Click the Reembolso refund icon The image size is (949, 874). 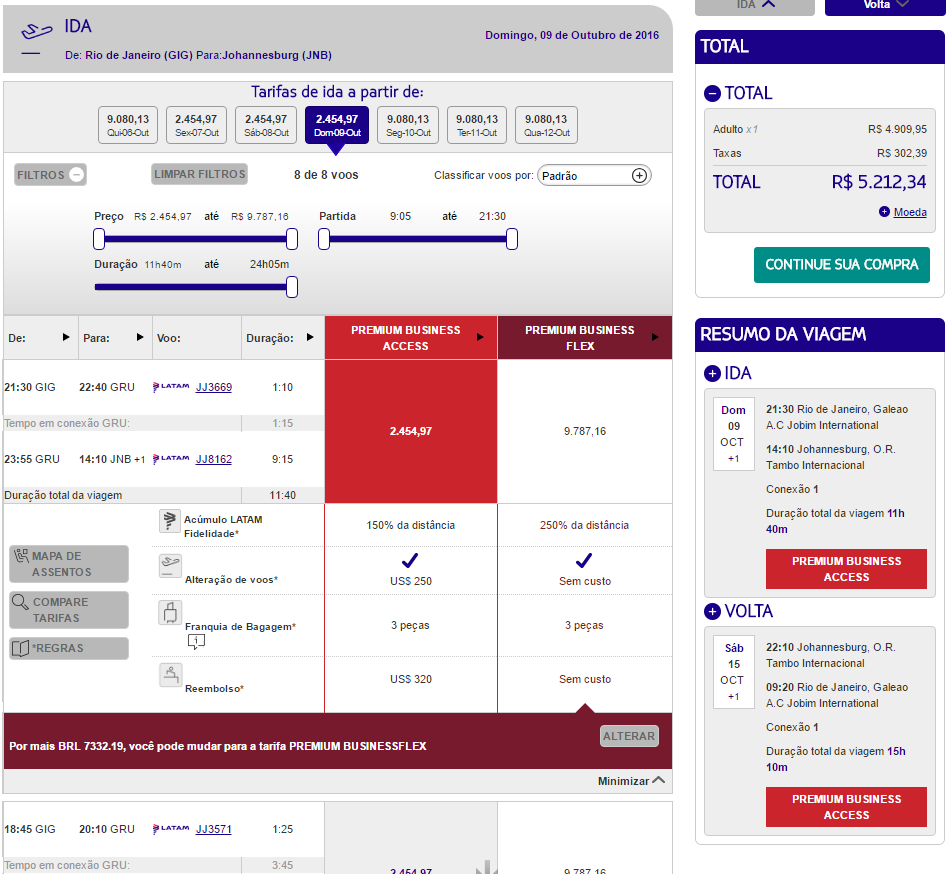[x=170, y=675]
